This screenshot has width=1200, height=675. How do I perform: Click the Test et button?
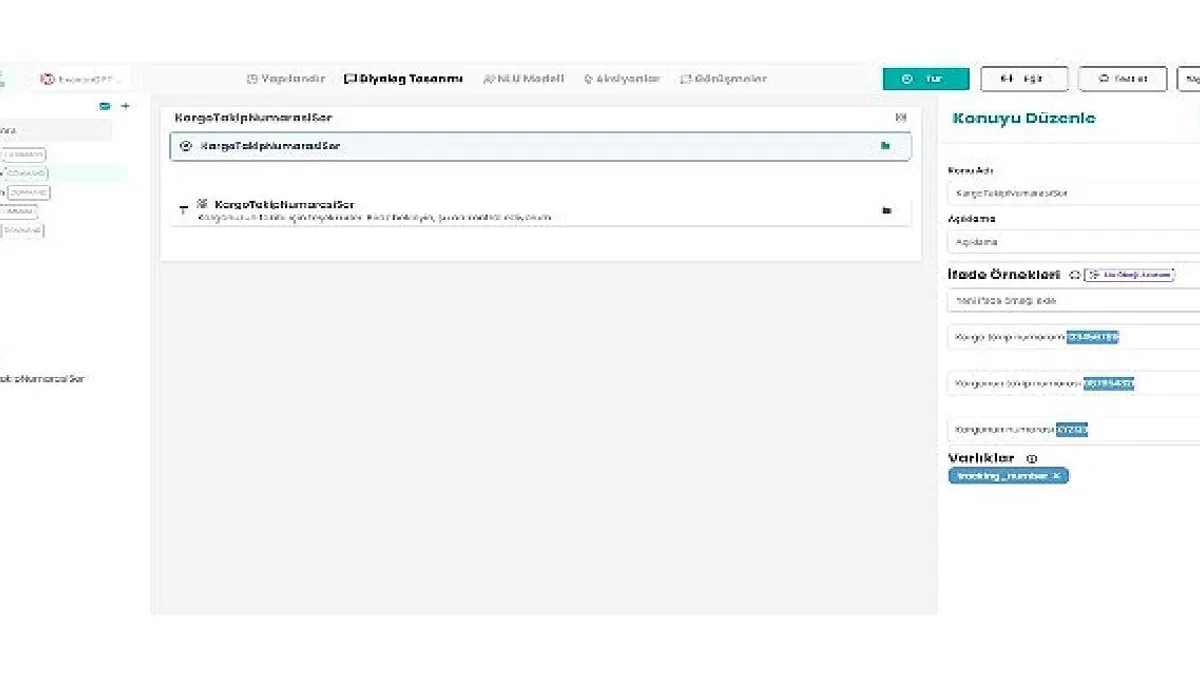[x=1122, y=79]
